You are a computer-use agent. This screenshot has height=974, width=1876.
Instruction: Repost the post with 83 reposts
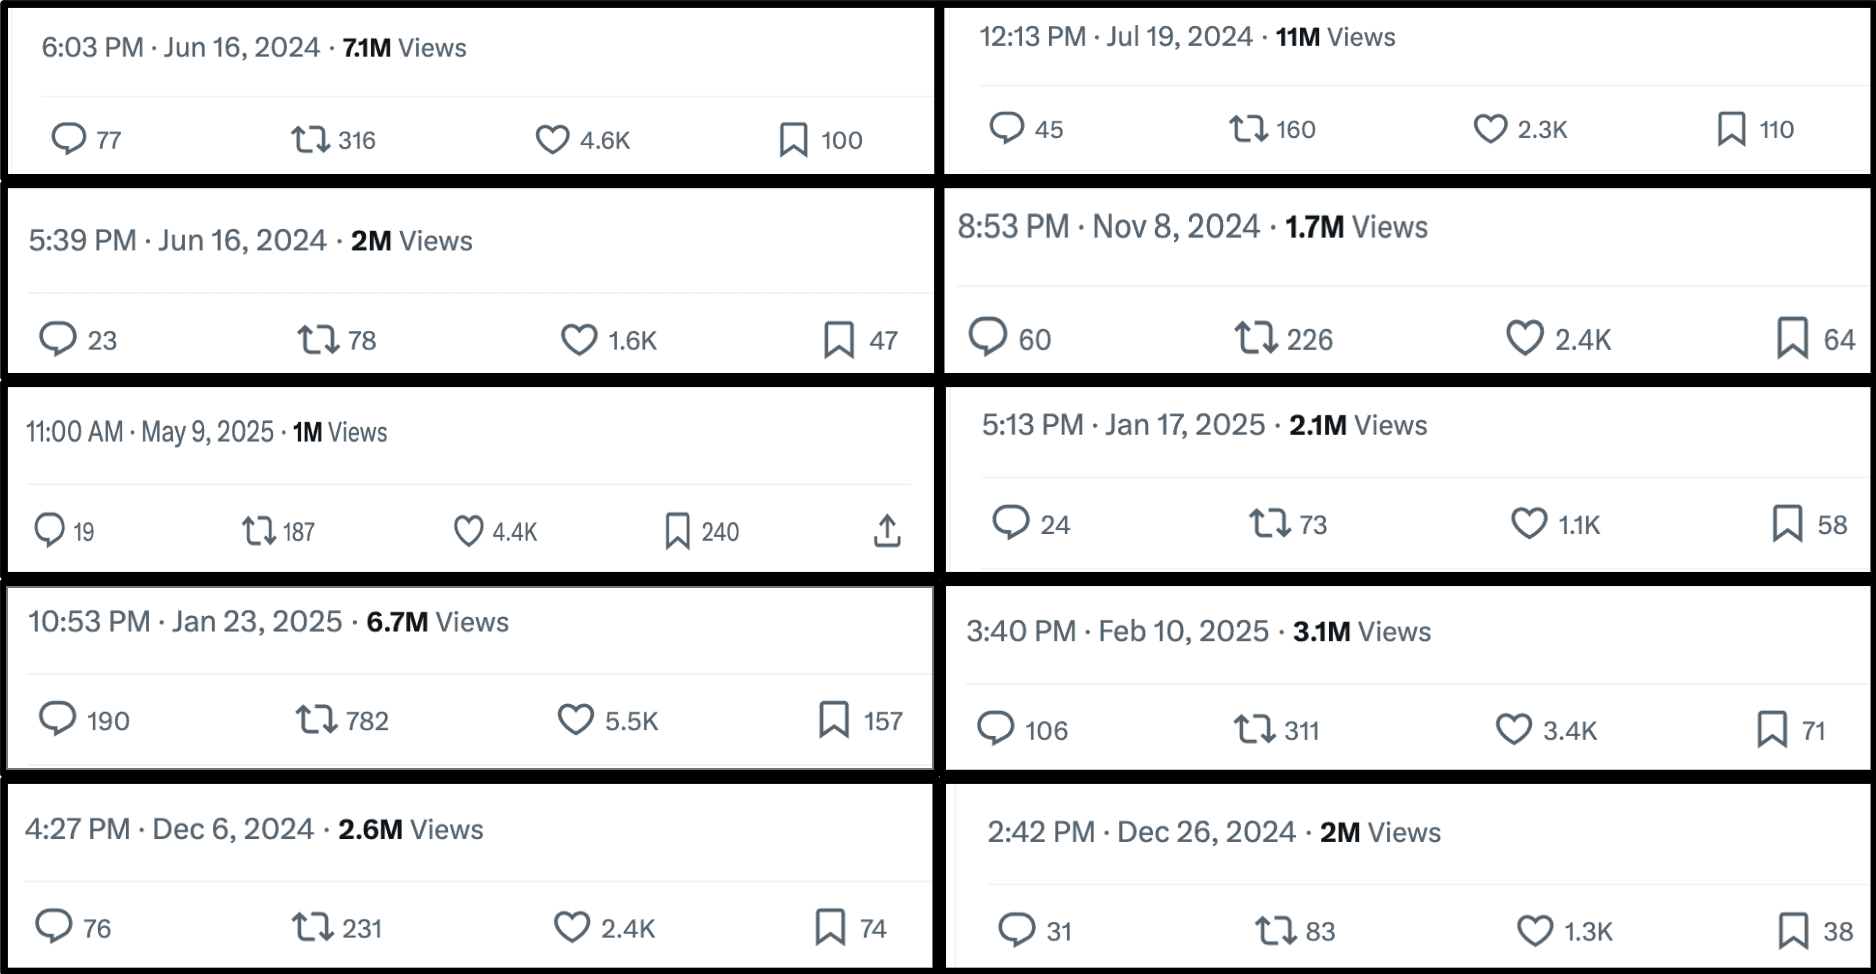(1275, 930)
